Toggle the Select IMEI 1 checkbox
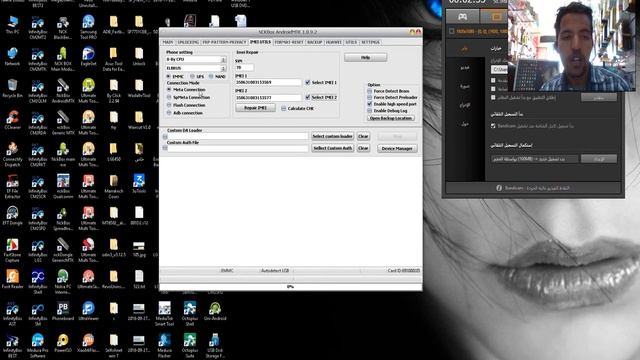The width and height of the screenshot is (640, 360). coord(308,82)
